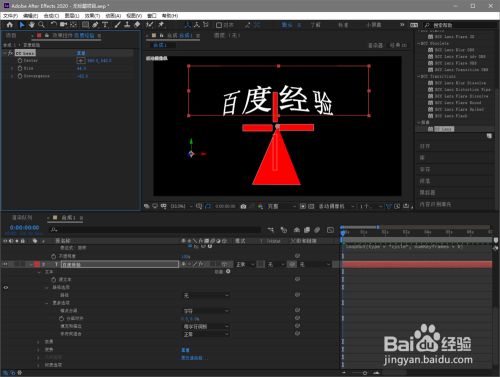The image size is (500, 377).
Task: Click the timeline layer search field
Action: 155,230
